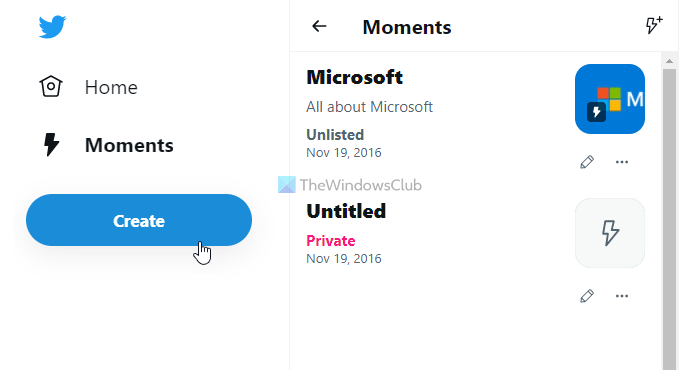This screenshot has width=700, height=370.
Task: Select the Moments lightning bolt icon
Action: [51, 145]
